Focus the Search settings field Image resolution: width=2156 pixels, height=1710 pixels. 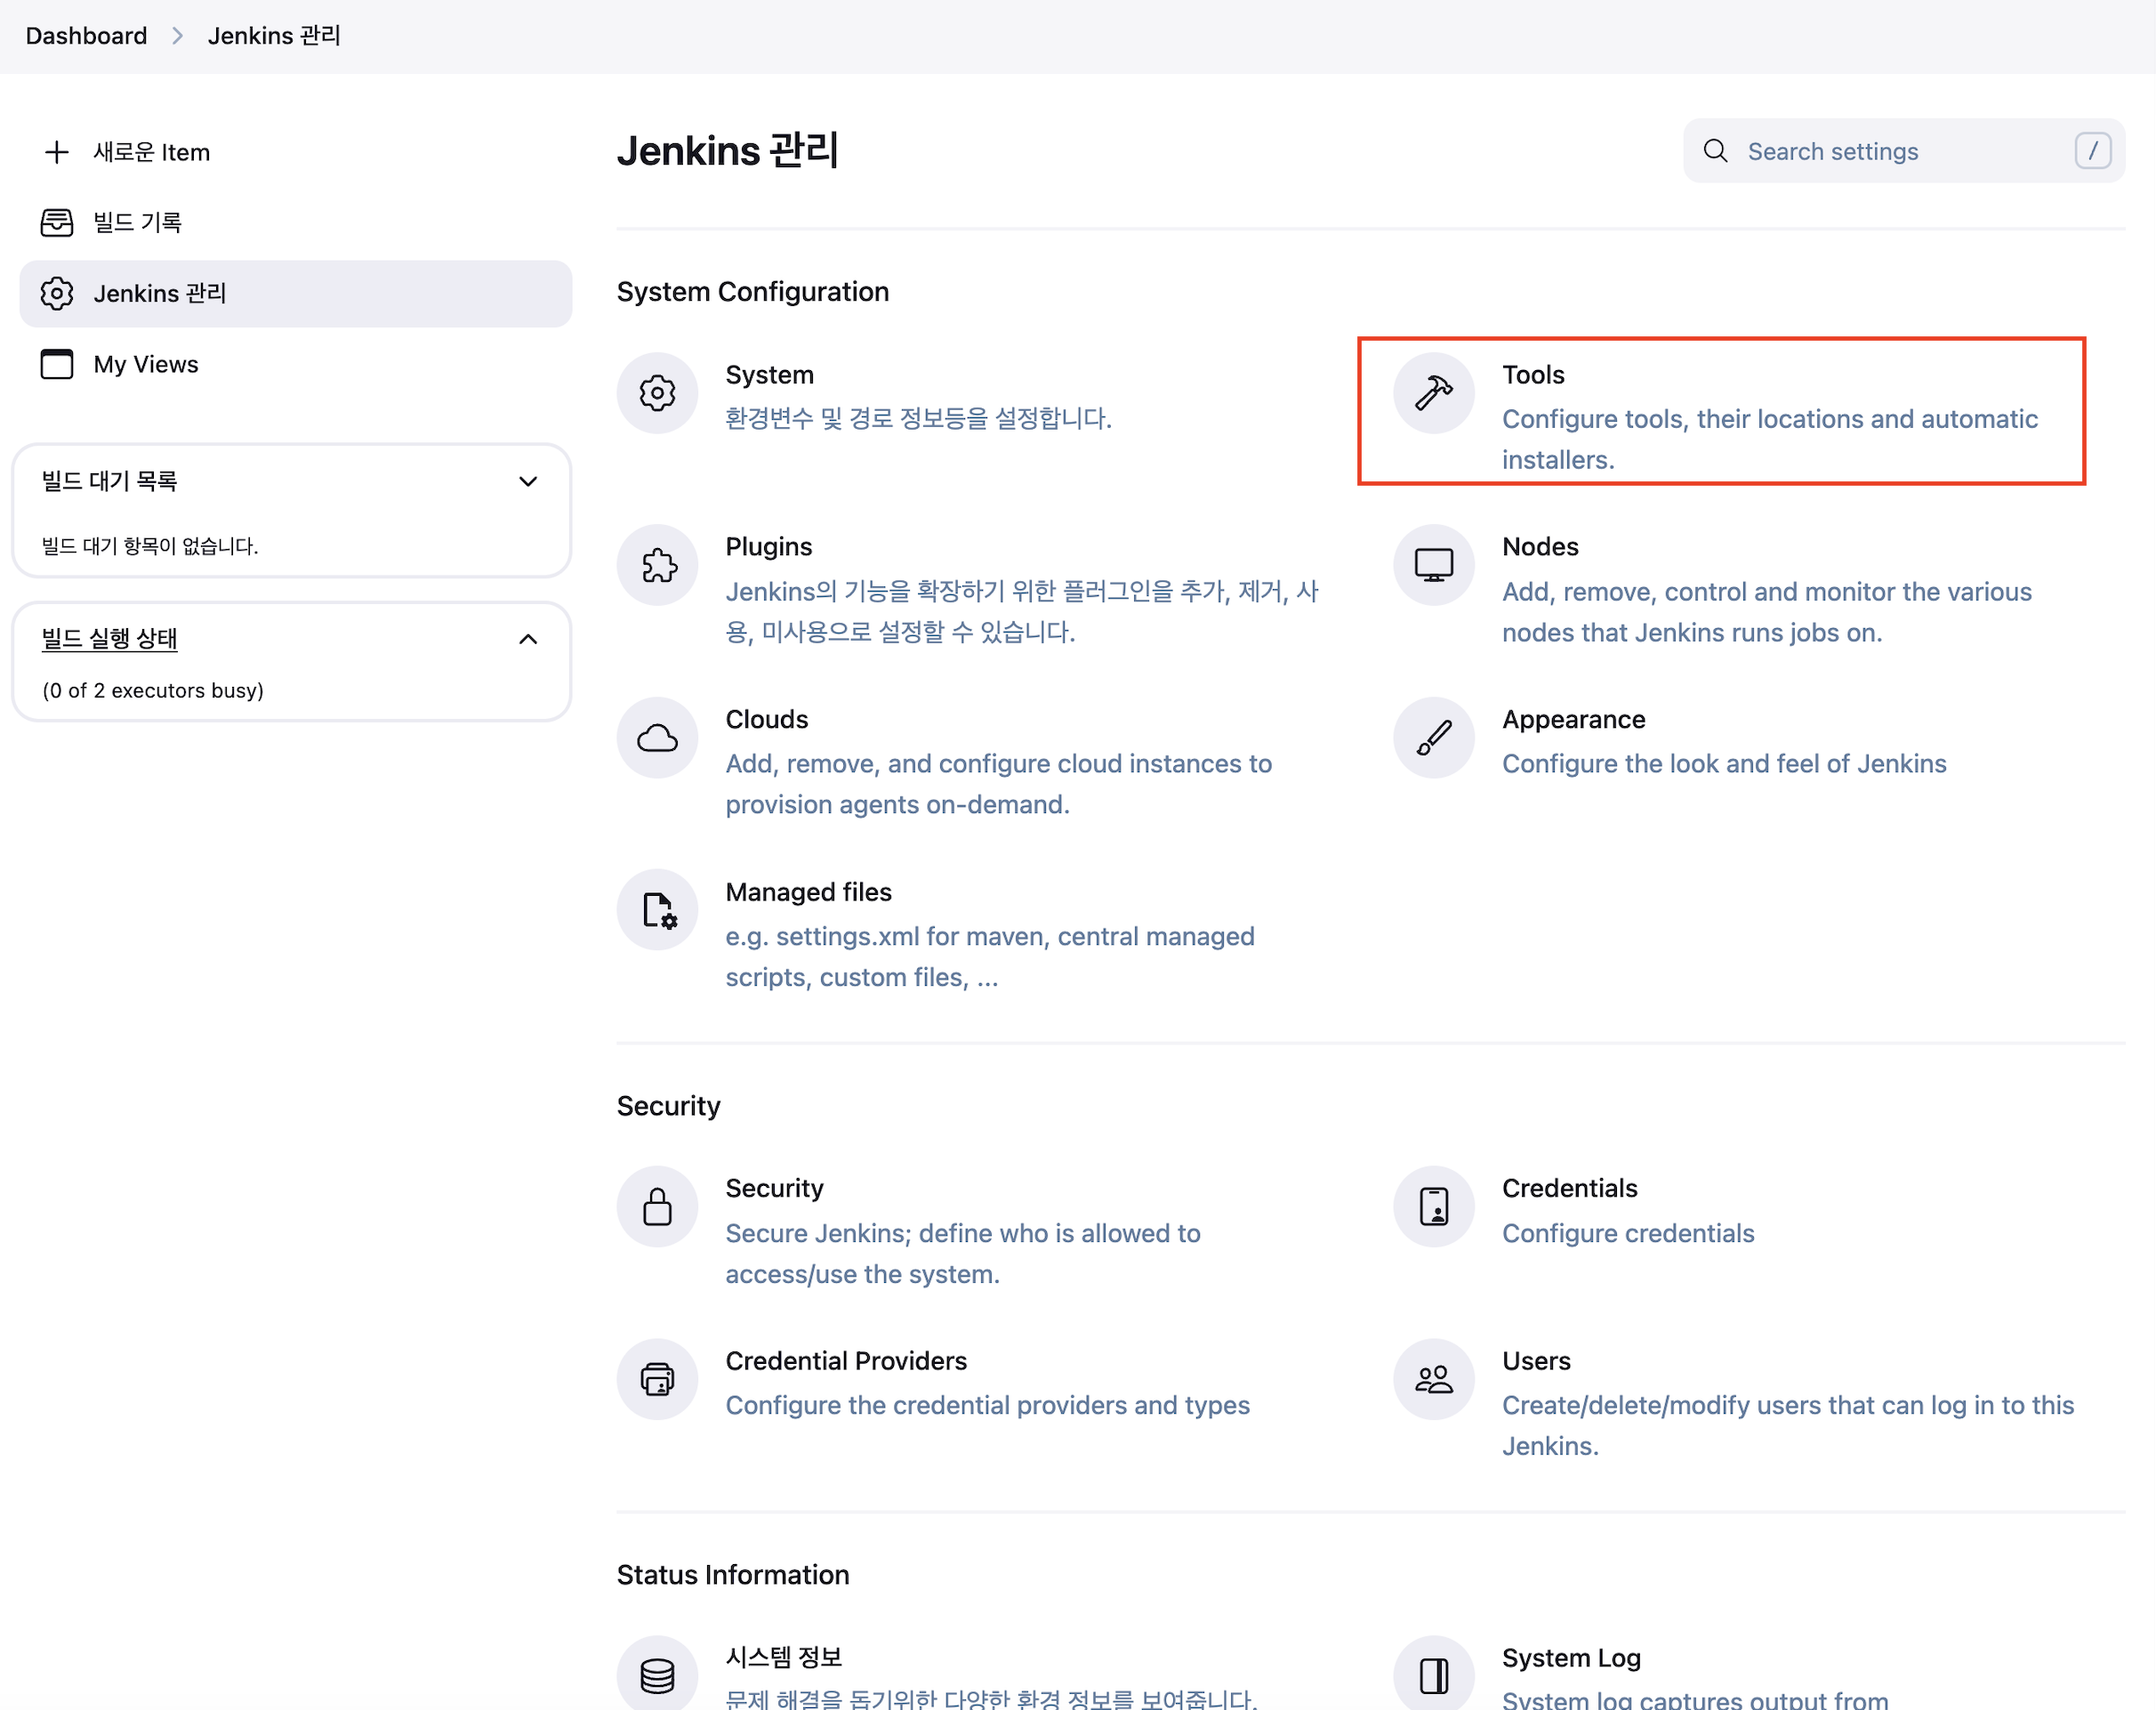1903,151
